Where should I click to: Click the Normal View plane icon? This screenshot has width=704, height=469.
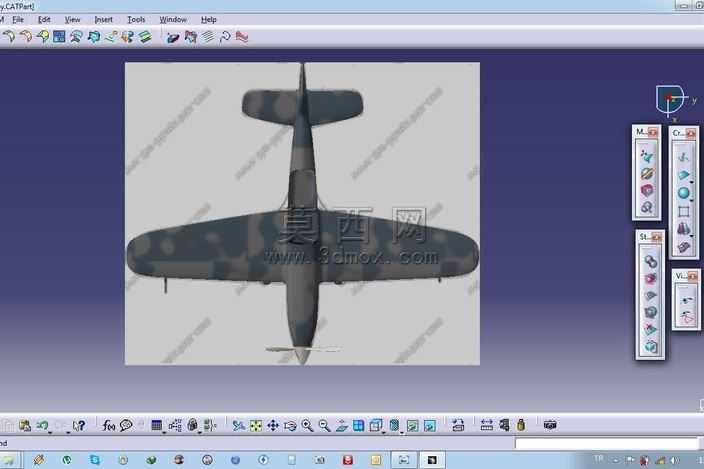click(342, 425)
